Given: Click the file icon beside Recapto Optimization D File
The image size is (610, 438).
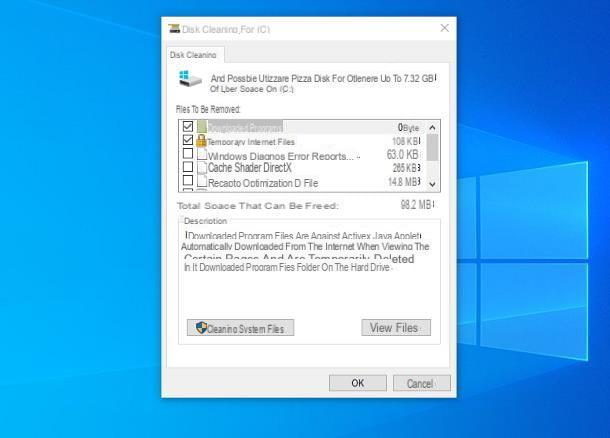Looking at the screenshot, I should tap(202, 181).
